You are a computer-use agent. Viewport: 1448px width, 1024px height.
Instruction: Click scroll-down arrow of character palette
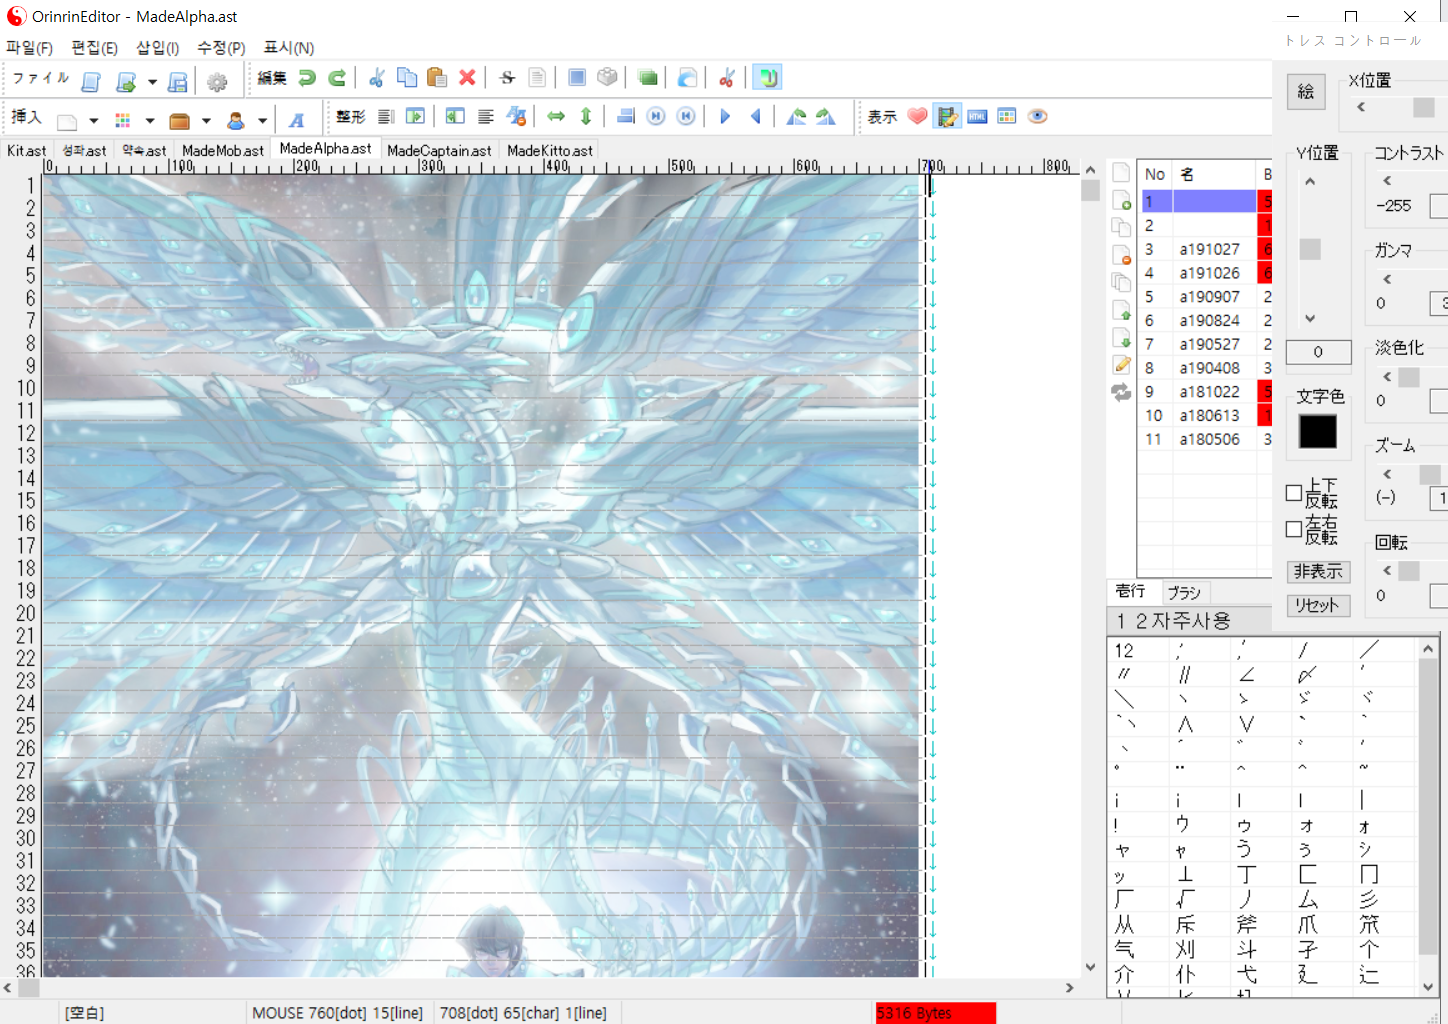point(1428,987)
